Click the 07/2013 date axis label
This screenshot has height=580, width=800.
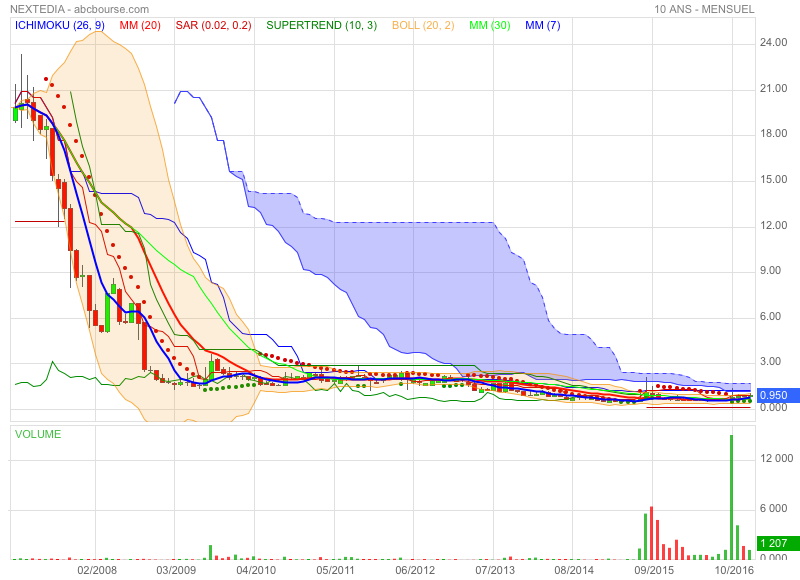point(495,570)
